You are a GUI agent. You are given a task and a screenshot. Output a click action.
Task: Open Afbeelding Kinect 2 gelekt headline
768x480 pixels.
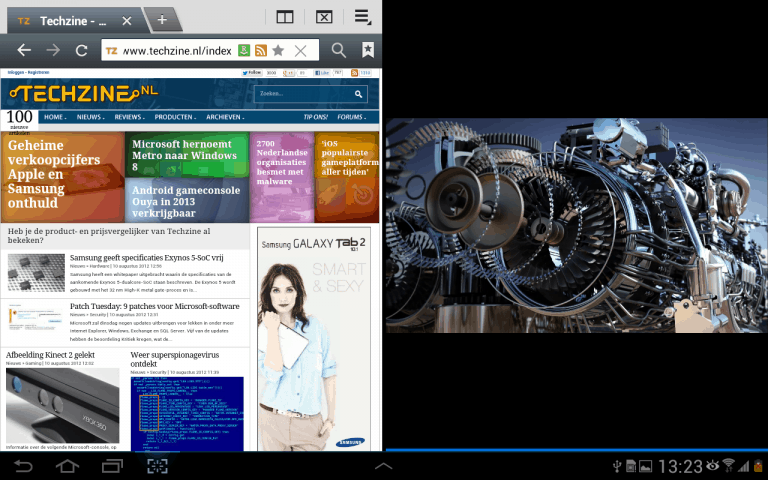pyautogui.click(x=50, y=355)
